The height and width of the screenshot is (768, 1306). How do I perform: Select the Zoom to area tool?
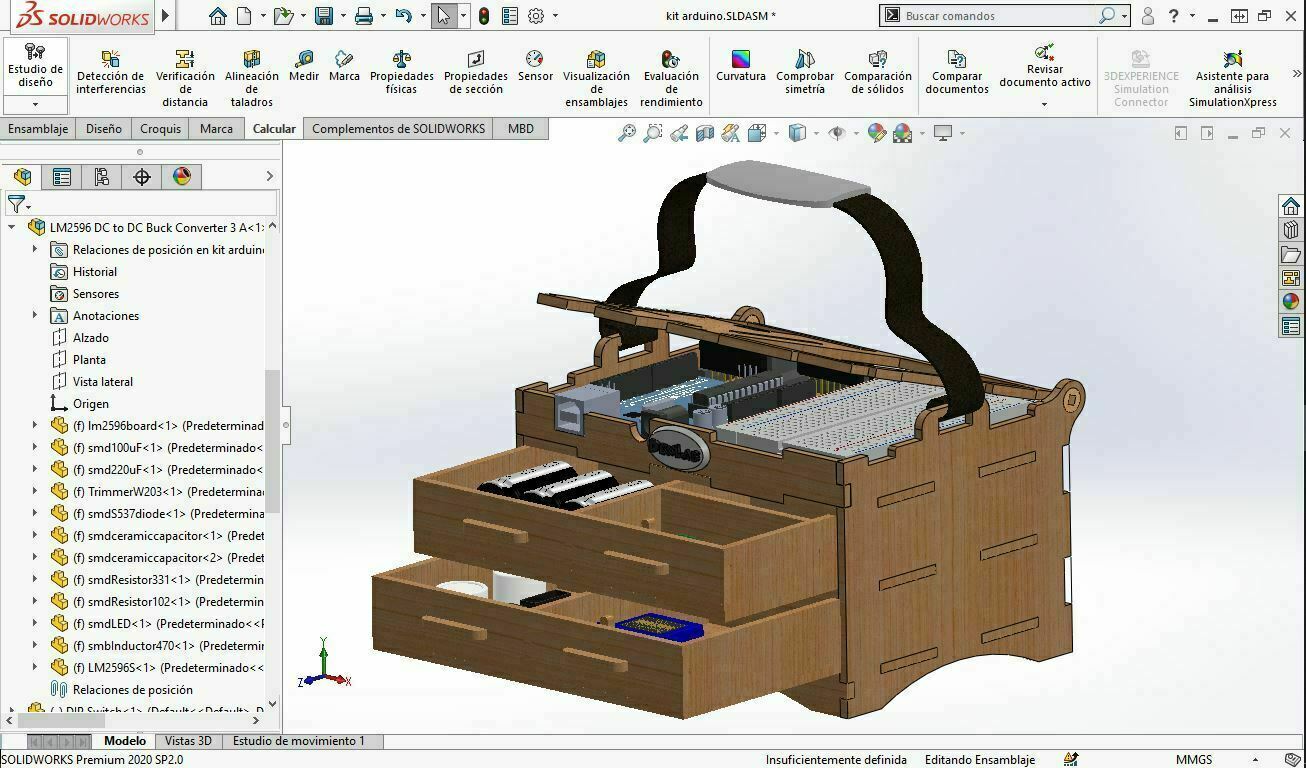(651, 133)
